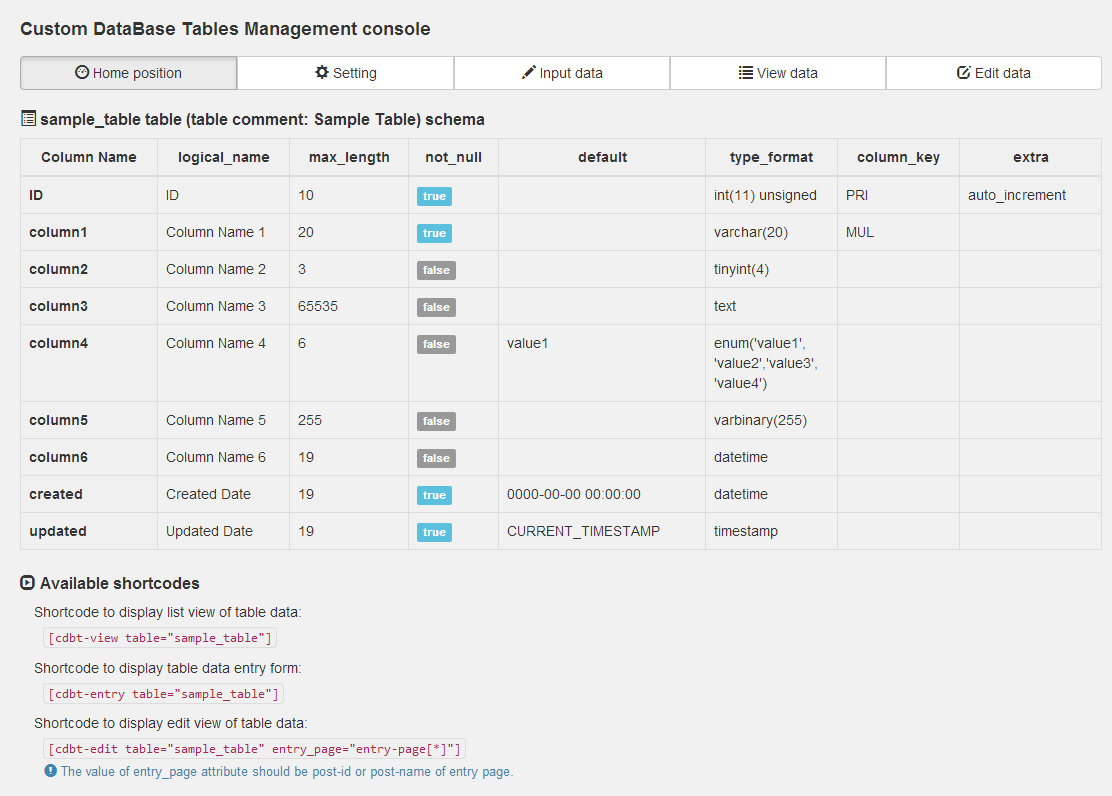Click the false badge in column2 row

coord(436,270)
